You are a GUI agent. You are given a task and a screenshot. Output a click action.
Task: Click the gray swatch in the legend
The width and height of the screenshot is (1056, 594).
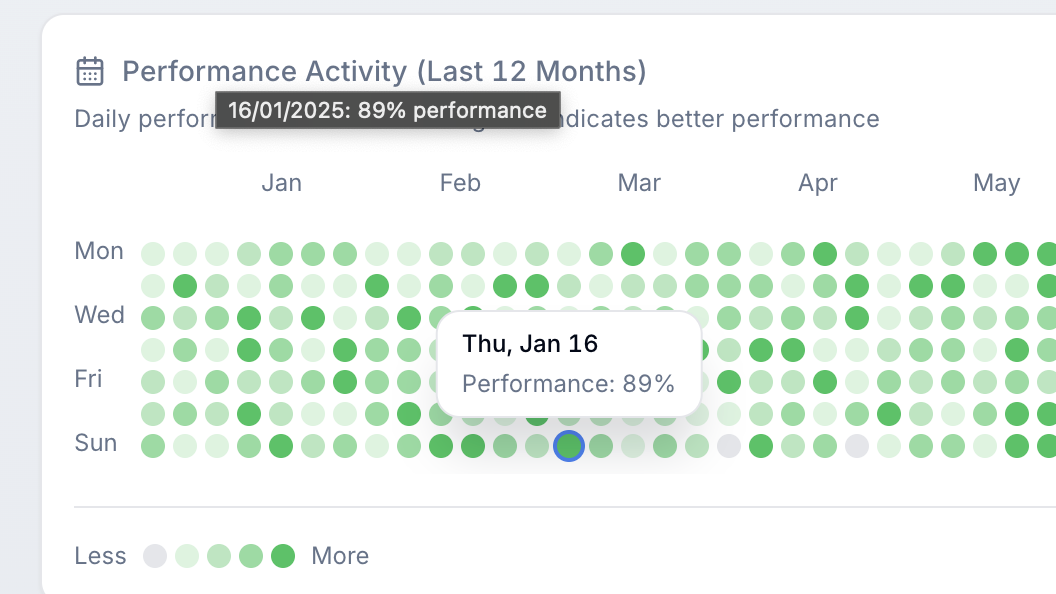point(155,556)
